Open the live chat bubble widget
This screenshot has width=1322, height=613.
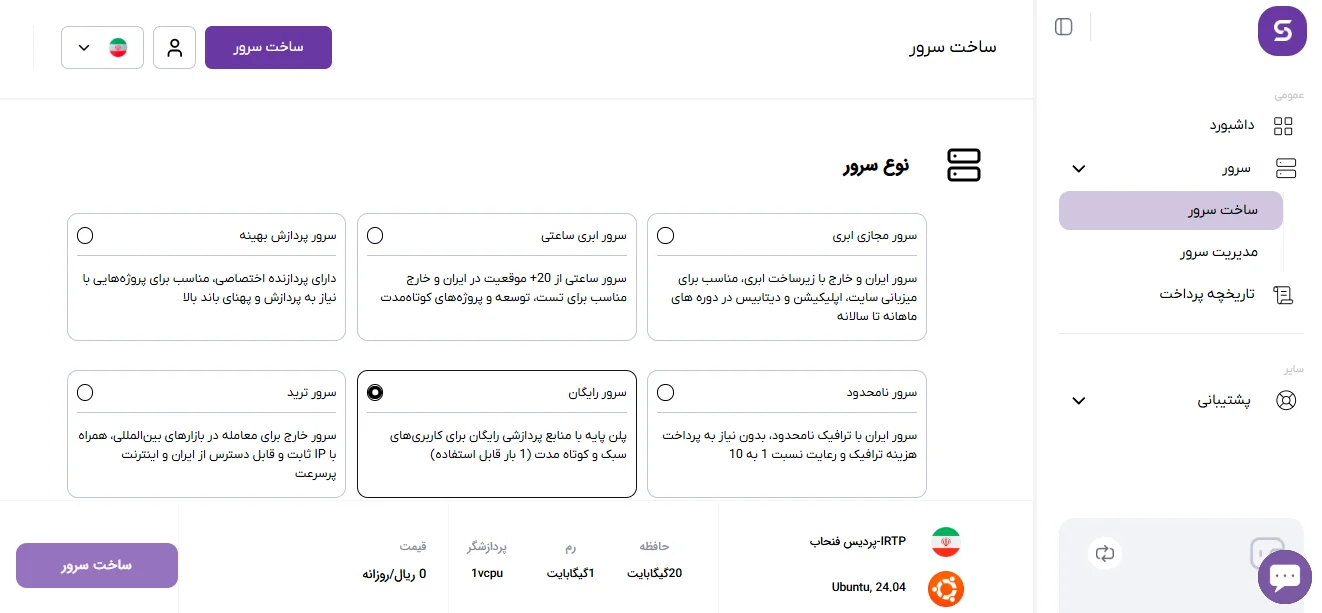click(x=1284, y=577)
